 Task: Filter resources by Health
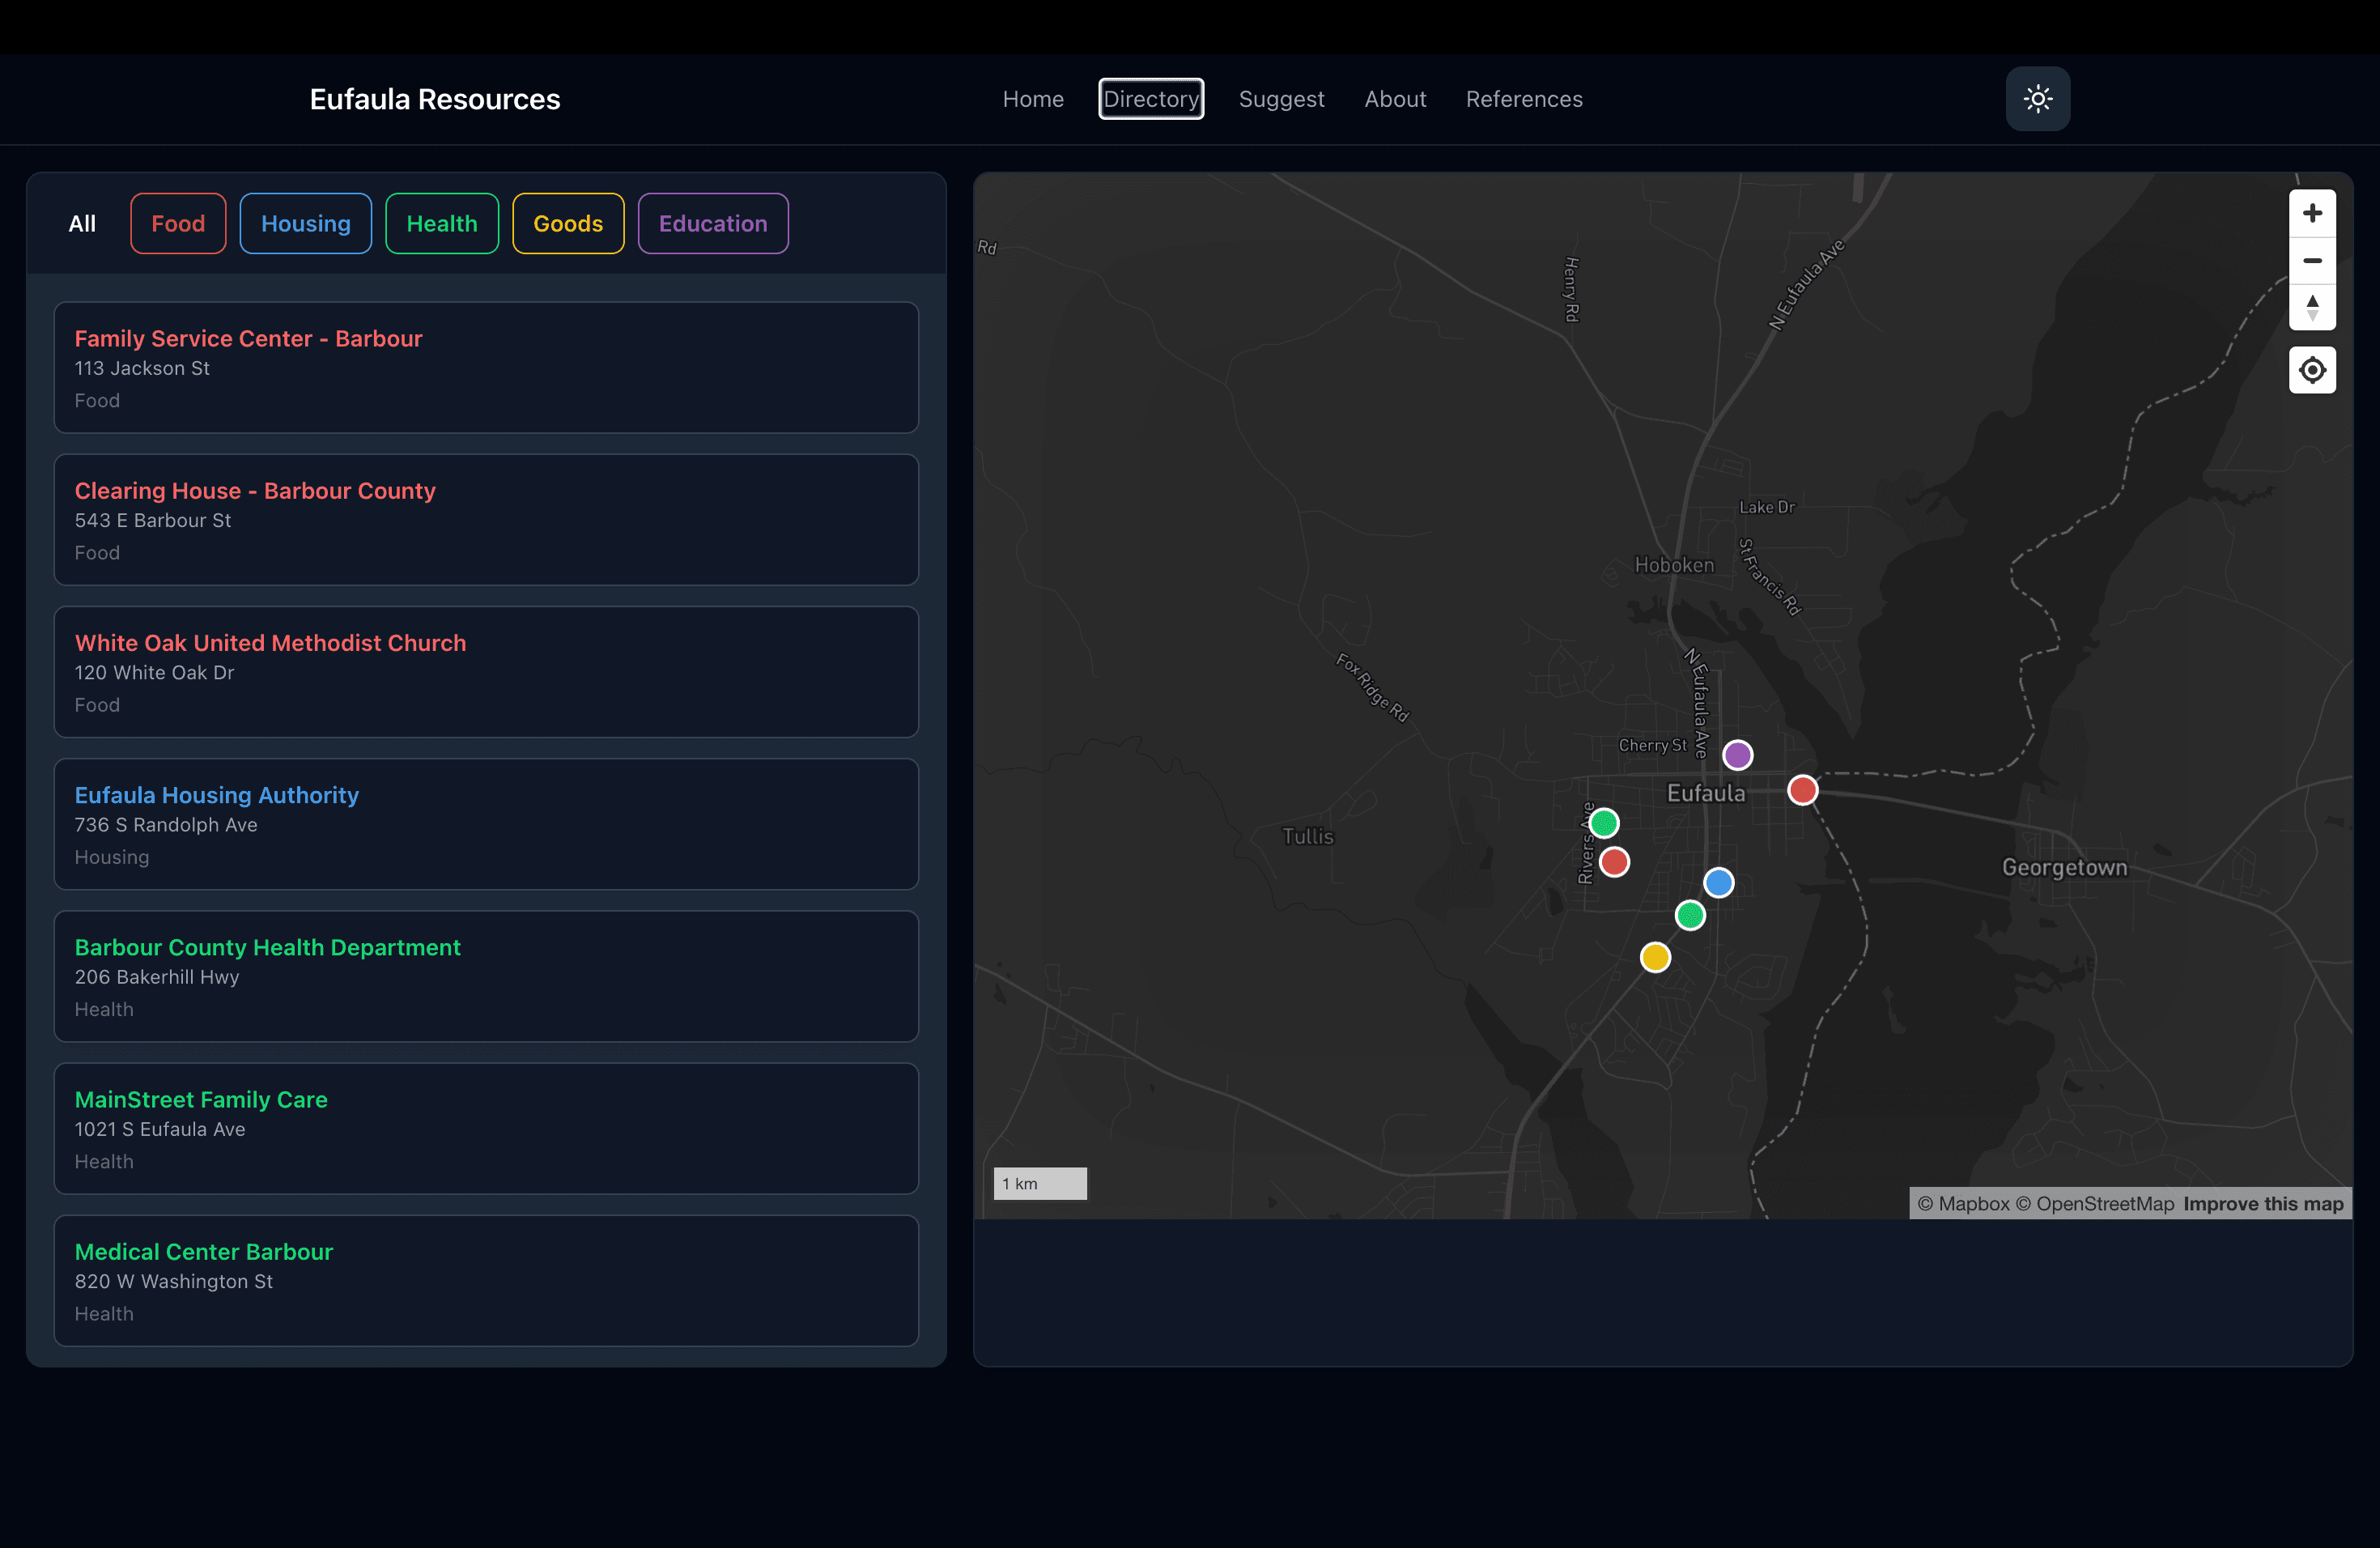442,223
